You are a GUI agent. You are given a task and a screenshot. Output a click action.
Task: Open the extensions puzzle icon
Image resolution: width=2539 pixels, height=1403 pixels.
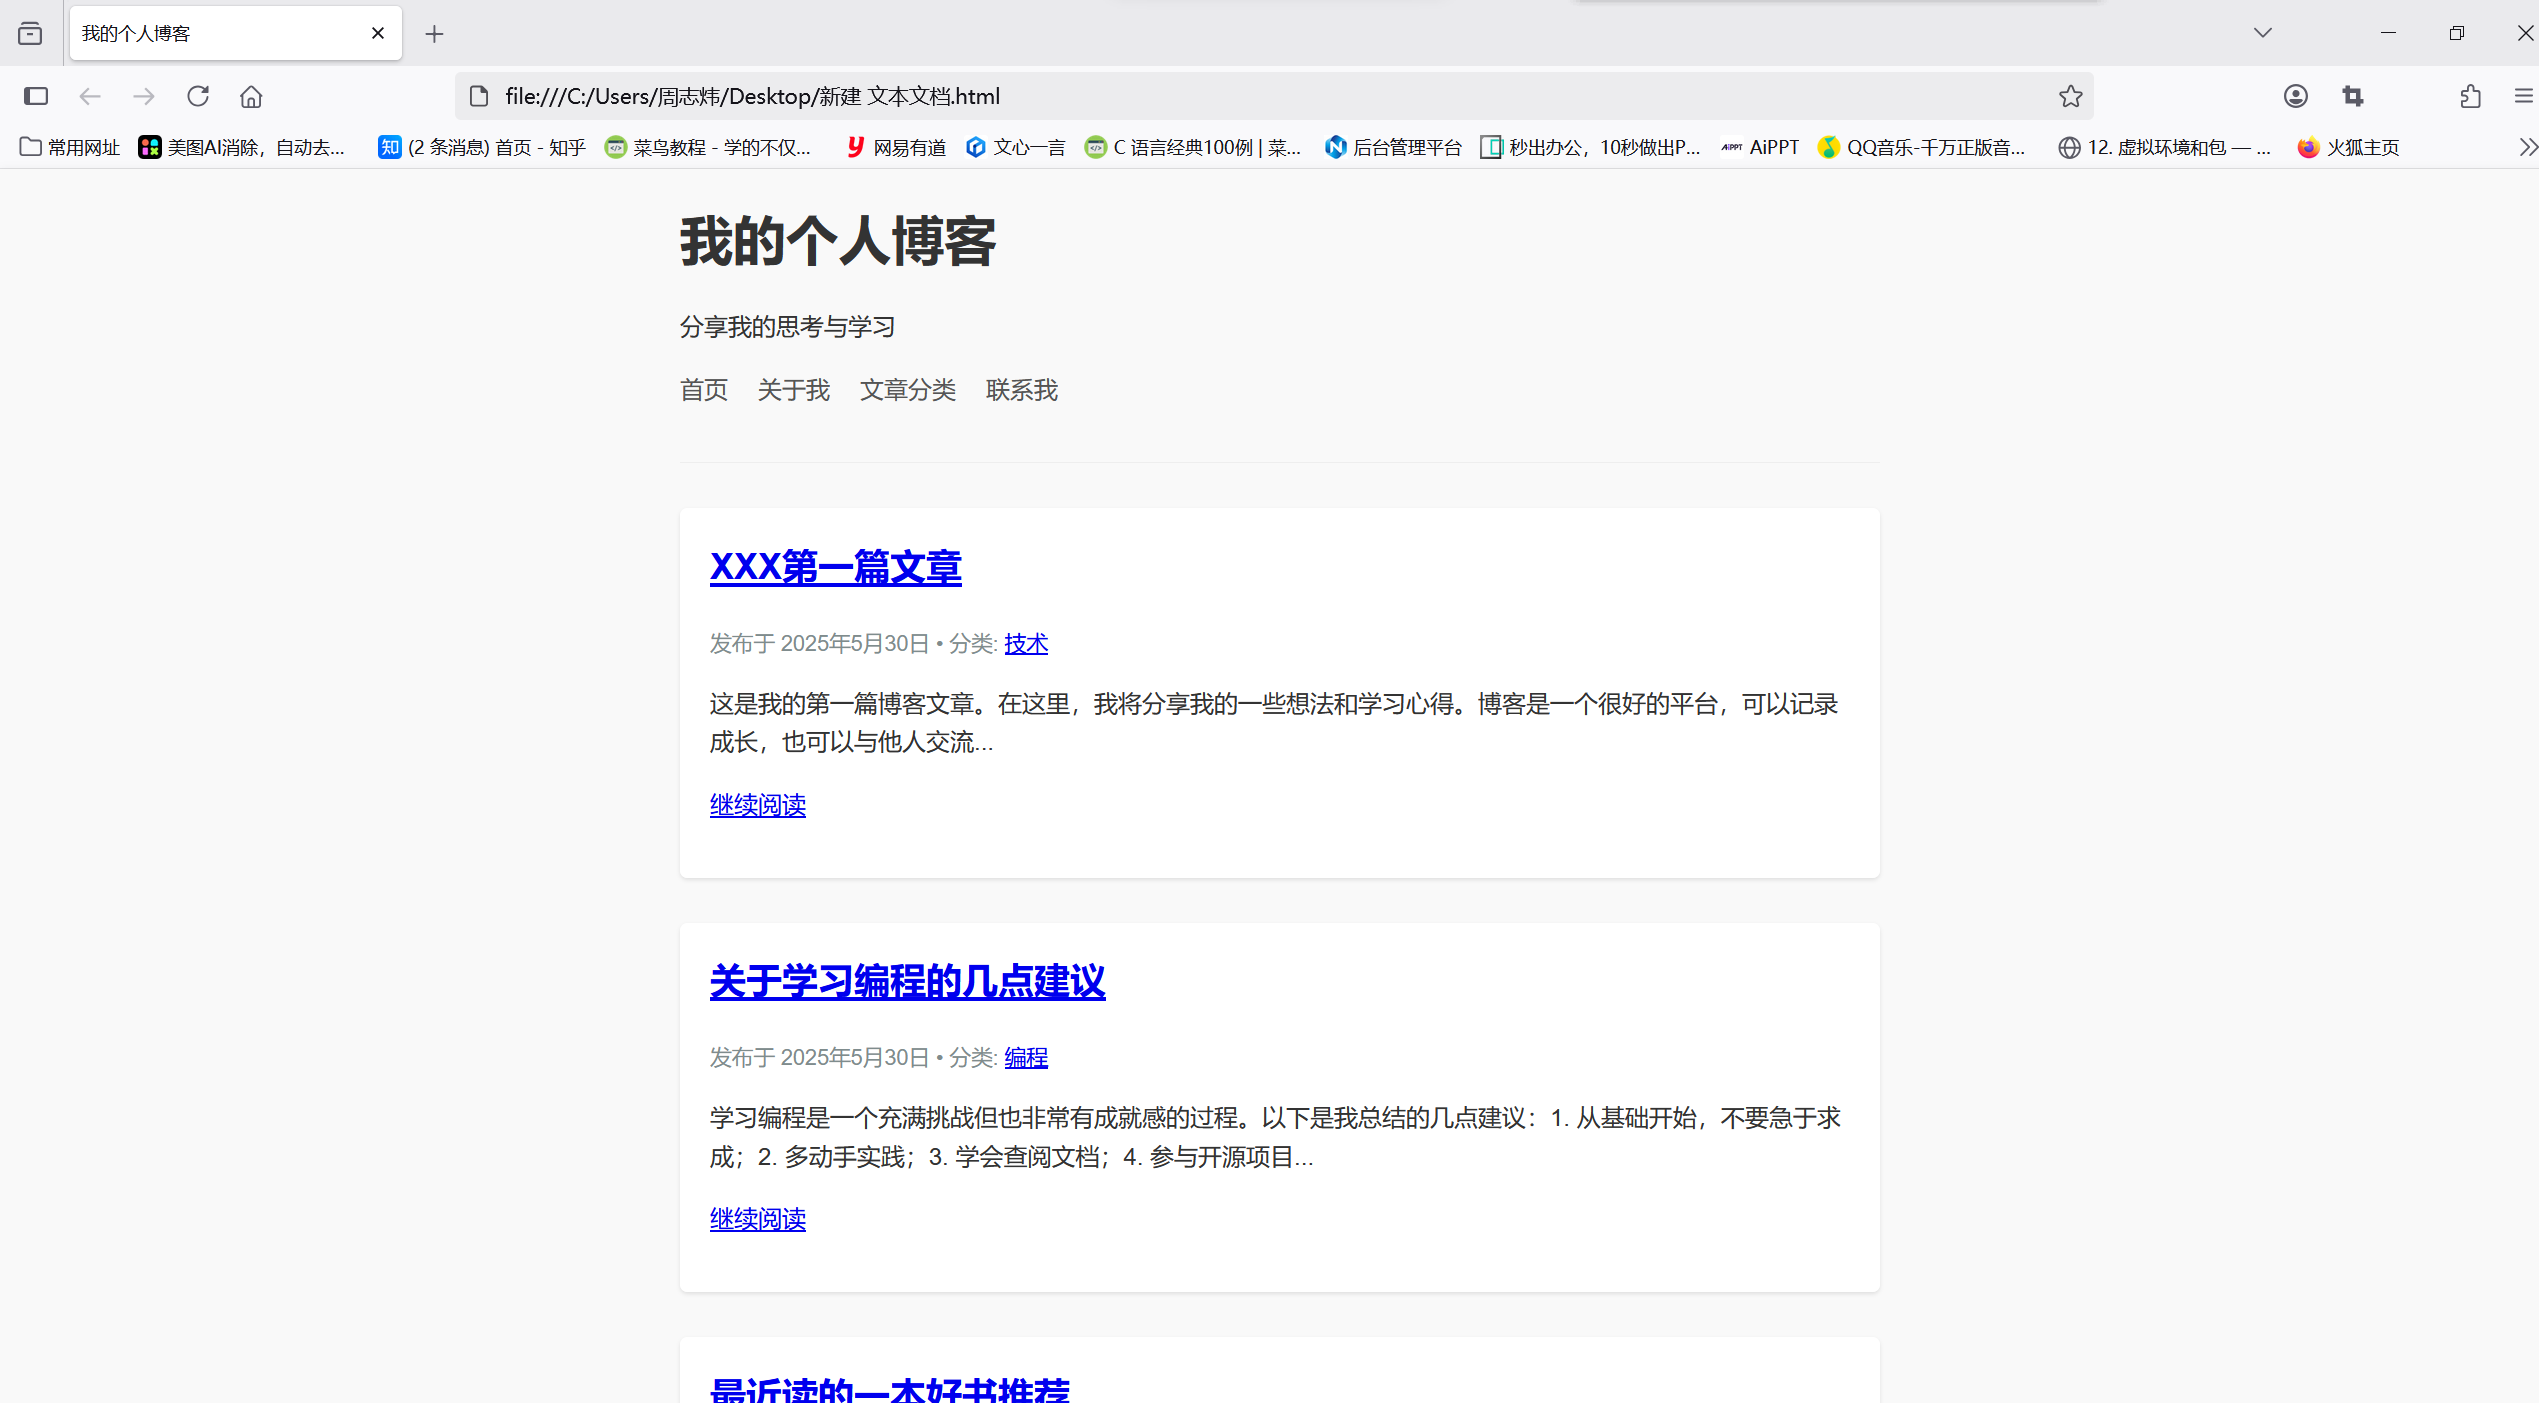pos(2470,96)
